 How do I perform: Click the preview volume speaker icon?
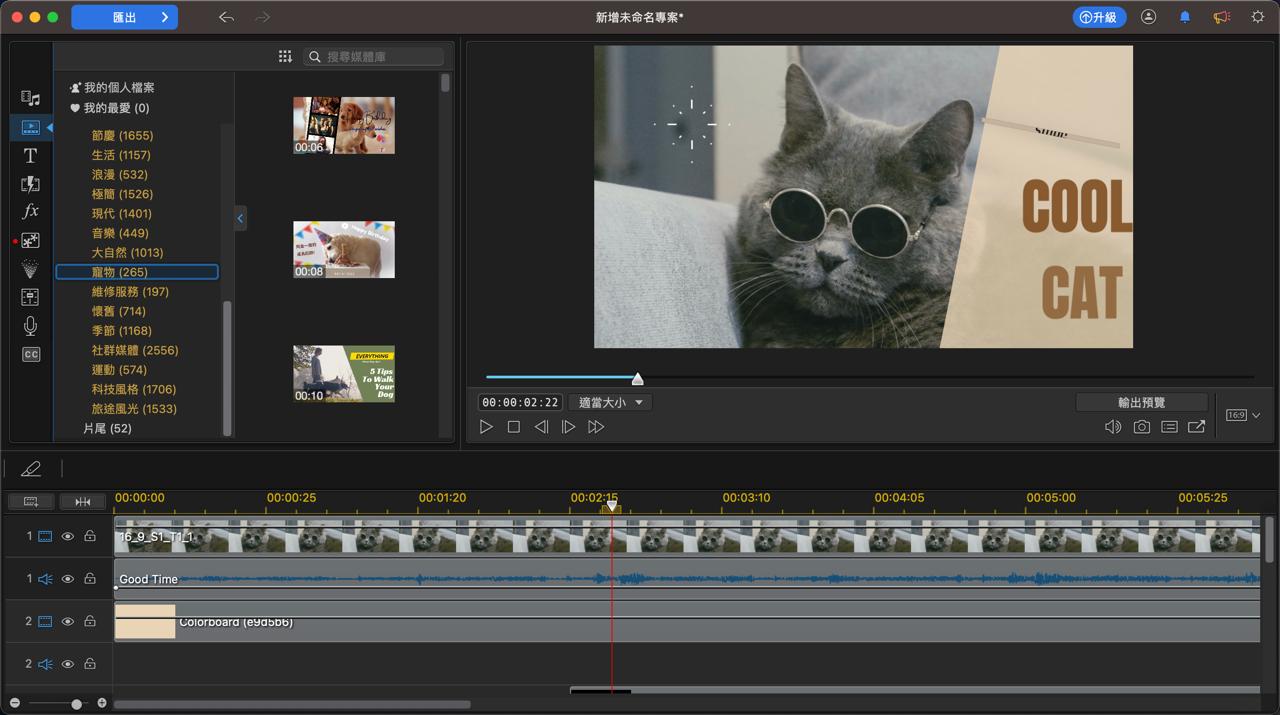click(x=1112, y=427)
